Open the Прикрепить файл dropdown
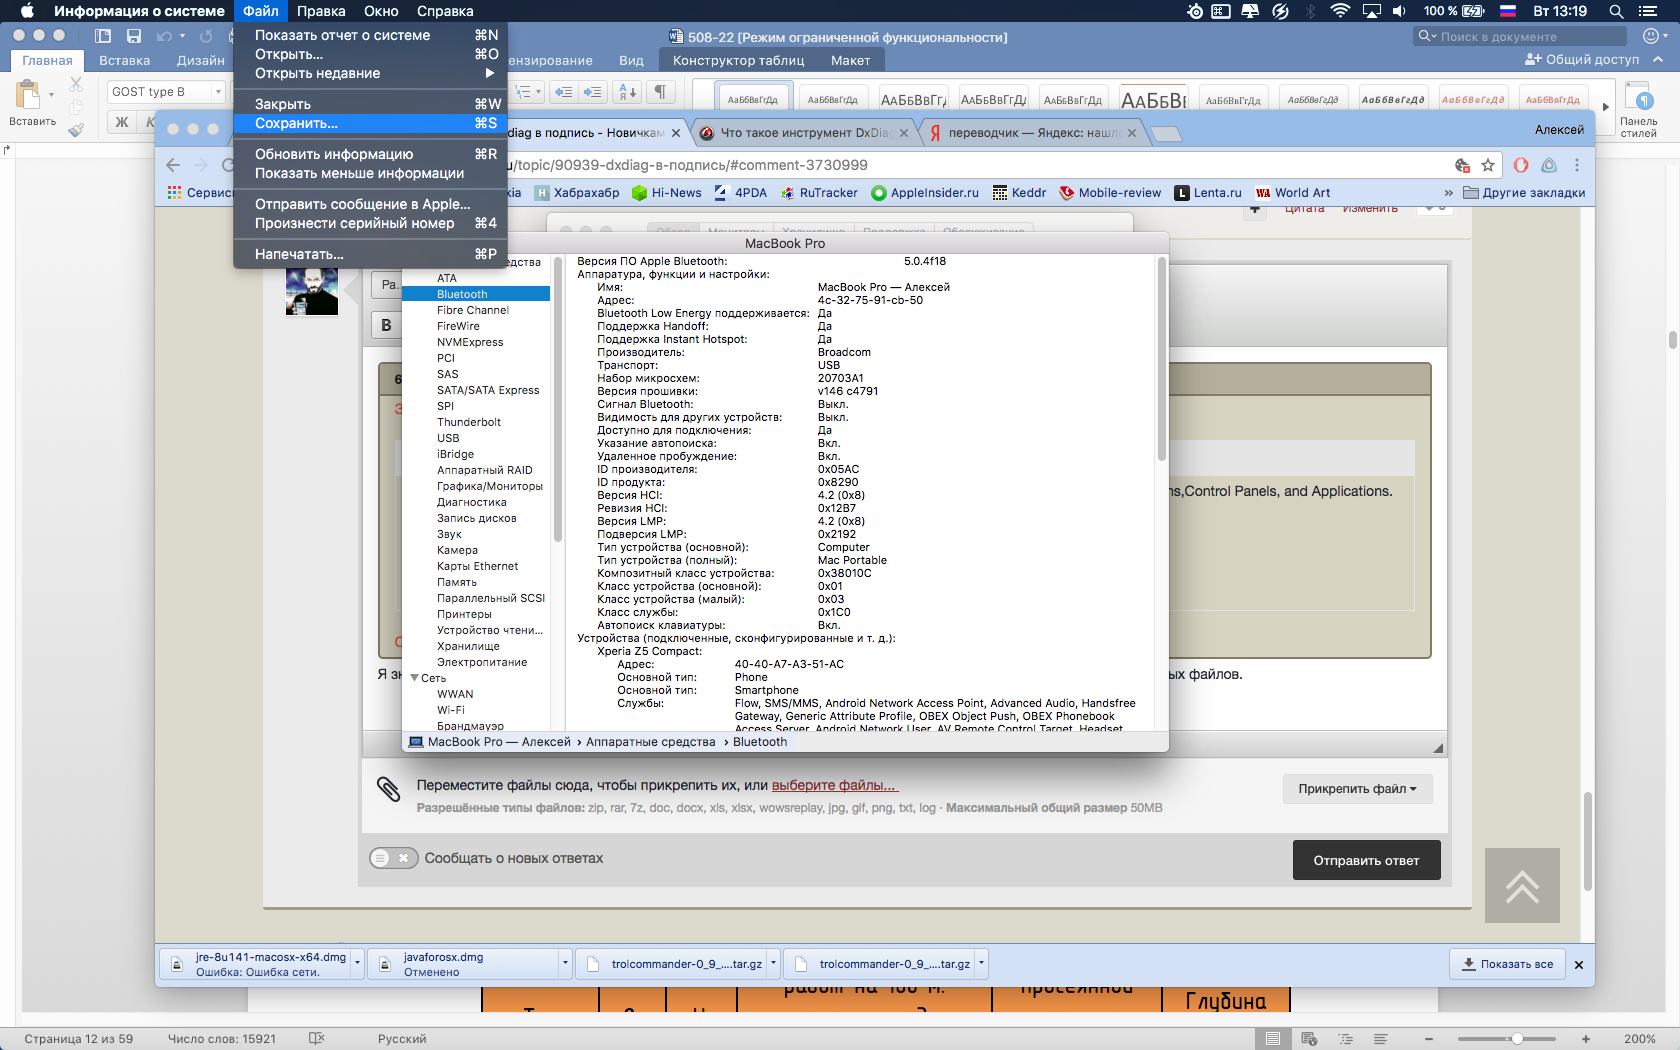Image resolution: width=1680 pixels, height=1050 pixels. click(1357, 789)
